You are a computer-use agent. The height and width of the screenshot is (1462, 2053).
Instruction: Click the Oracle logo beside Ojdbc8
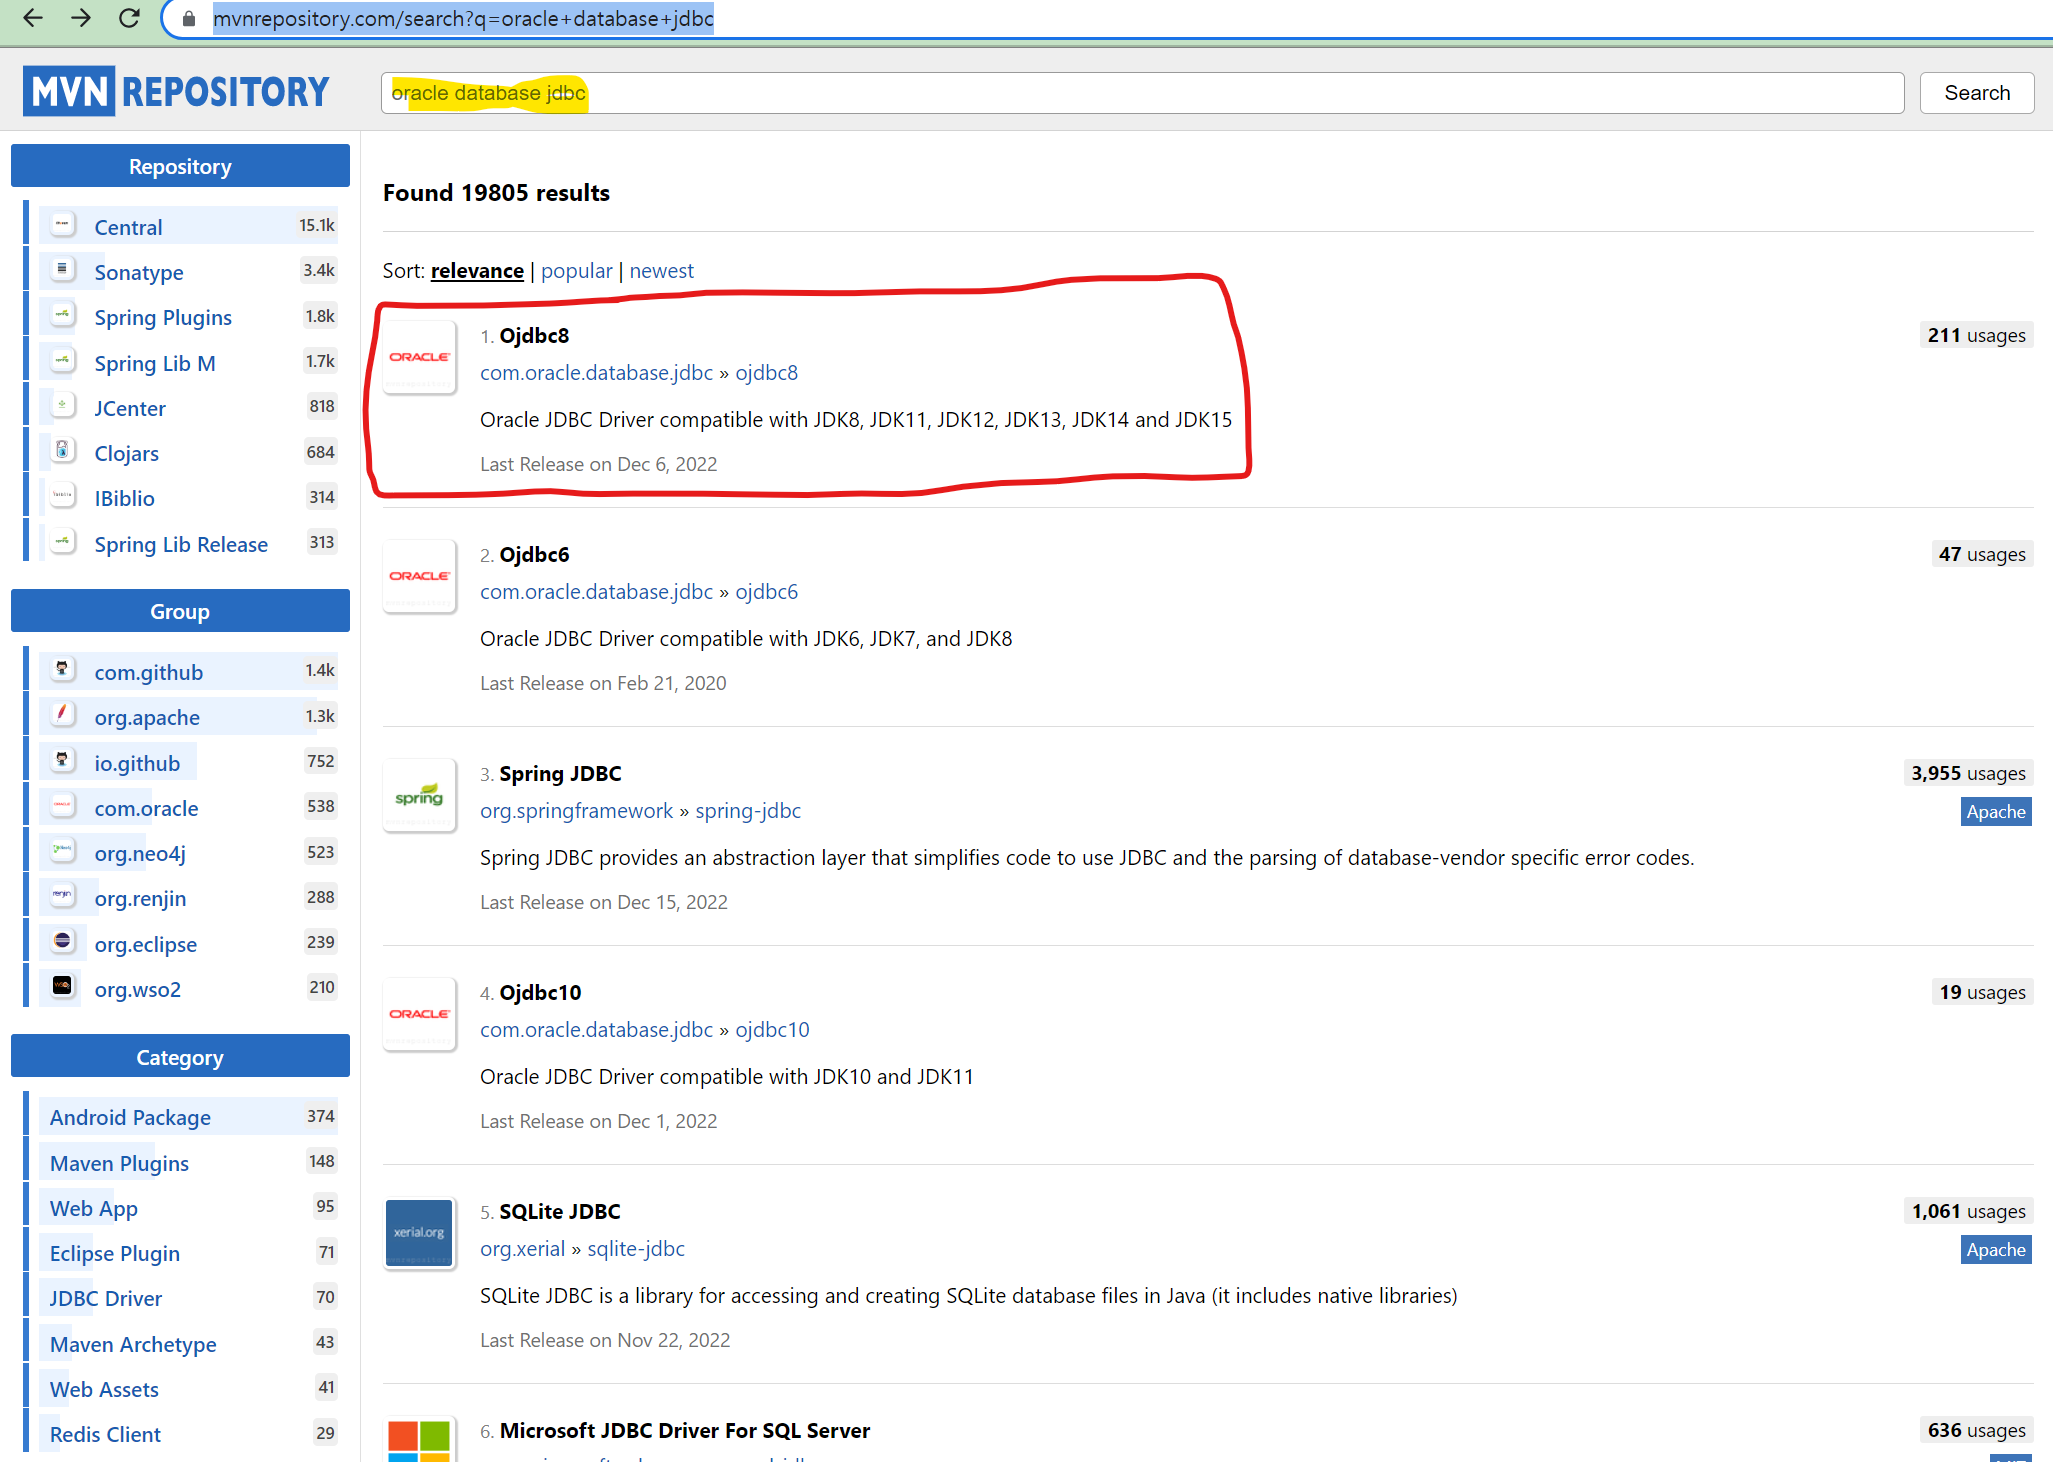point(420,357)
